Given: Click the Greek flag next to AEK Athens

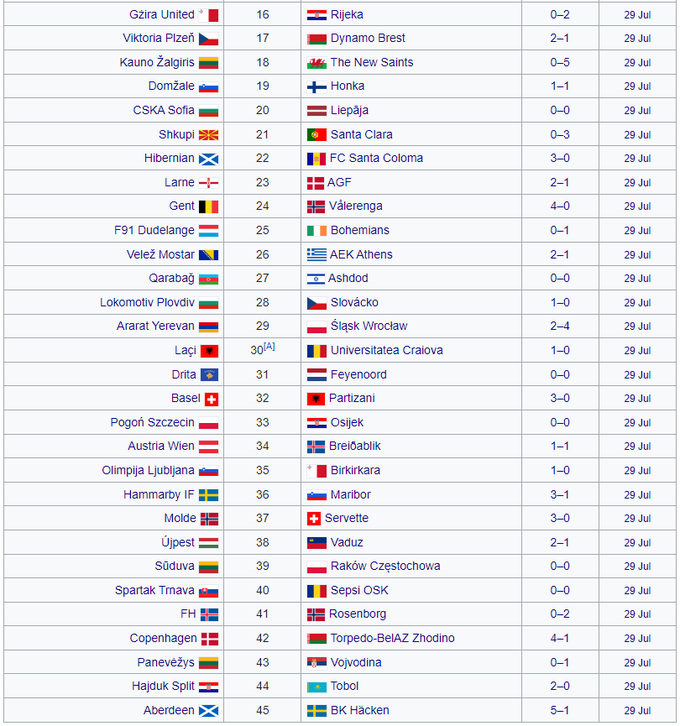Looking at the screenshot, I should (x=316, y=254).
